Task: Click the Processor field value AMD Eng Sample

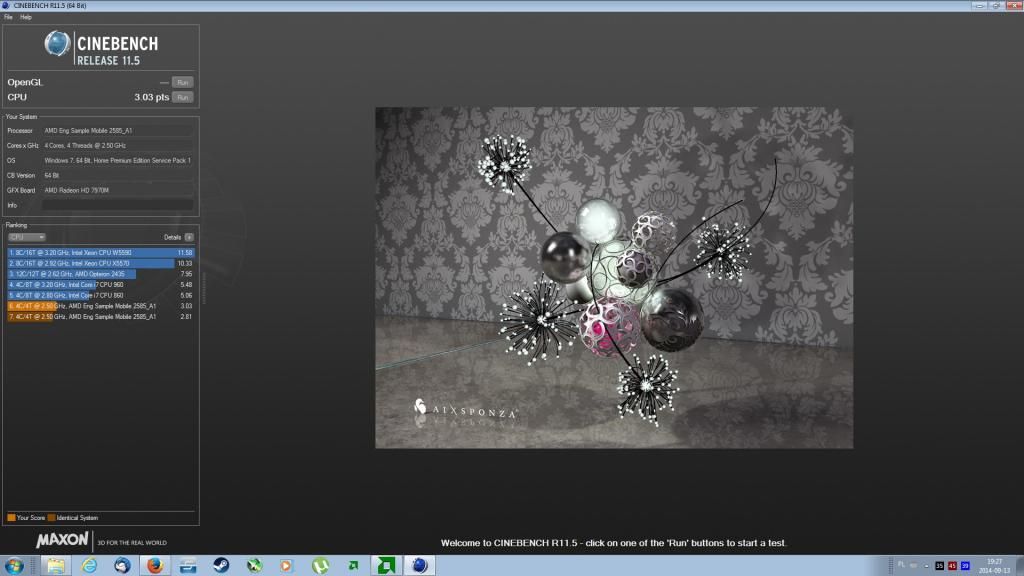Action: click(x=118, y=131)
